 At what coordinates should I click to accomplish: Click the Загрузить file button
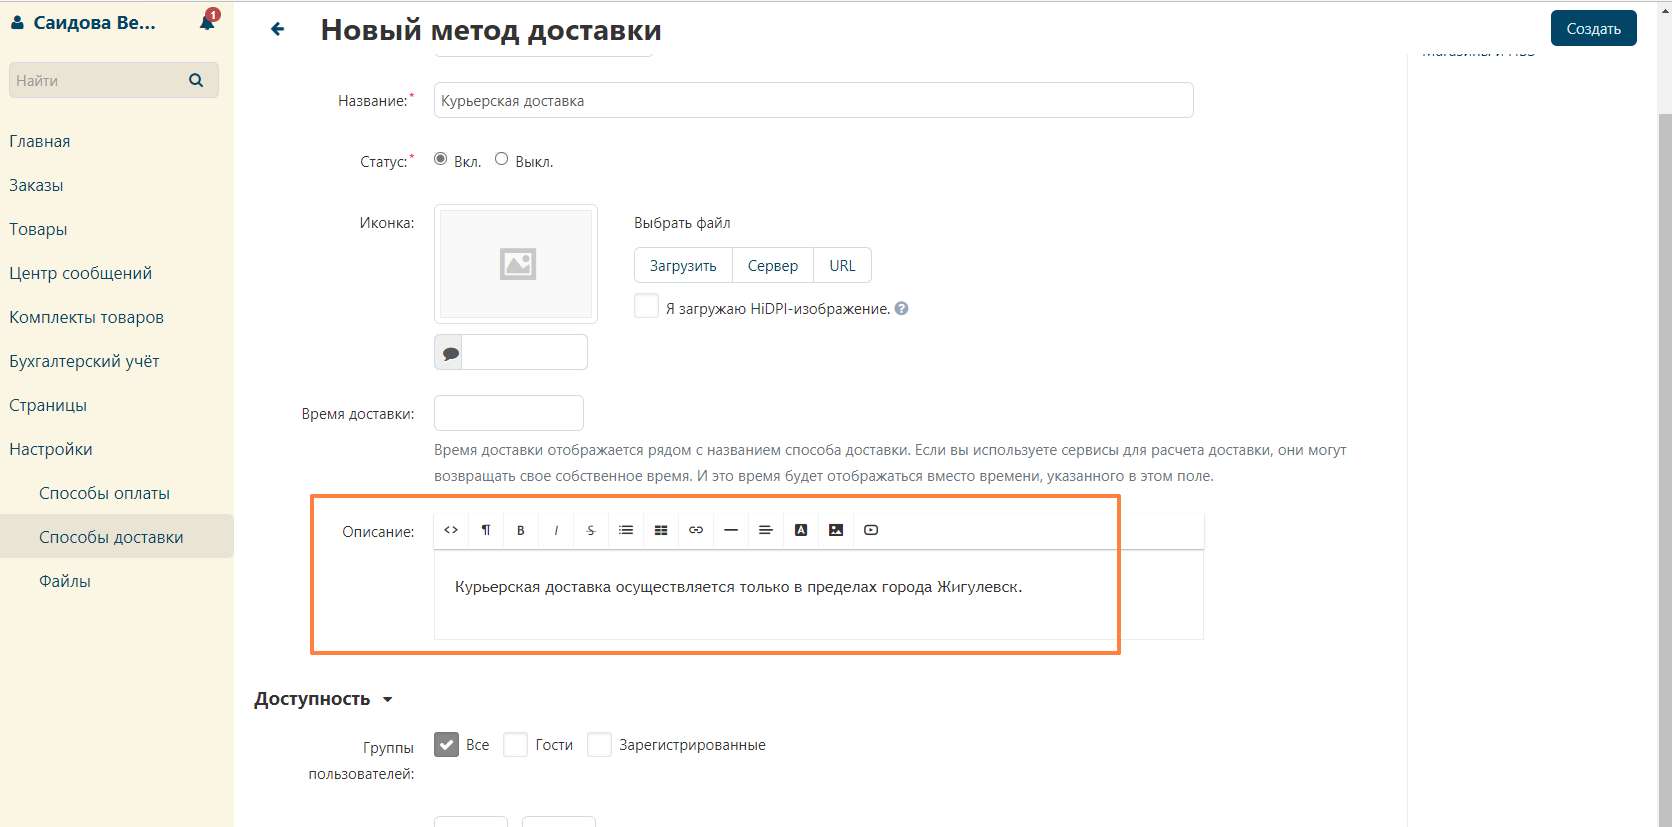click(x=683, y=266)
